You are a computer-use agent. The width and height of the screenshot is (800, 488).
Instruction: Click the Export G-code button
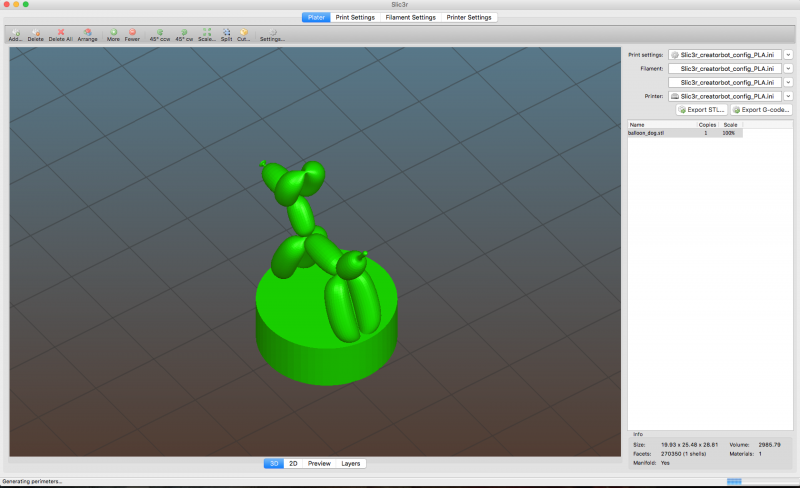click(762, 109)
